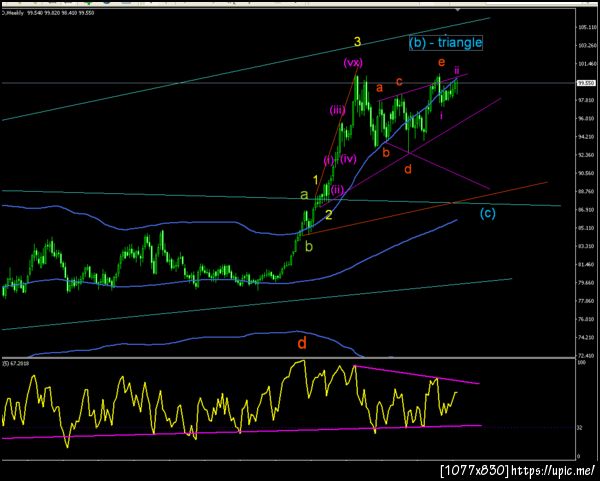Select the magenta '(iii)' wave label
This screenshot has width=600, height=481.
[338, 111]
